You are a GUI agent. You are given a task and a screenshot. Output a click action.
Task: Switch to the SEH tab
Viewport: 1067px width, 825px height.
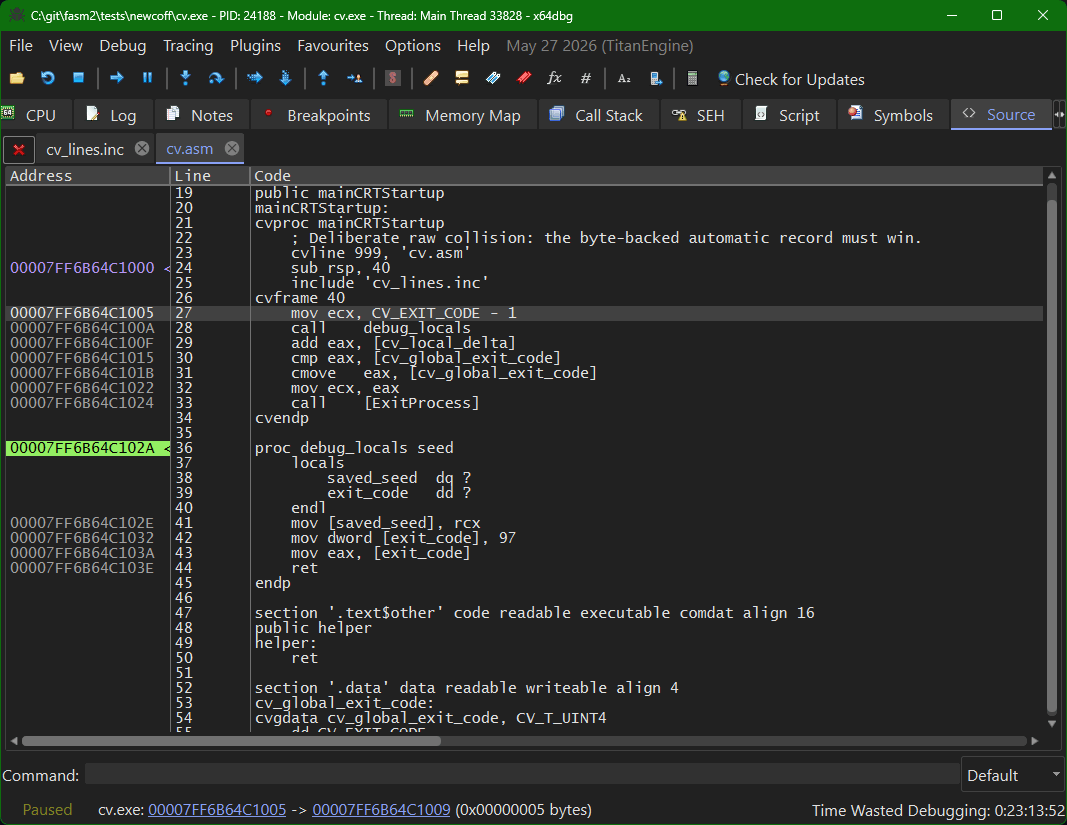tap(700, 115)
